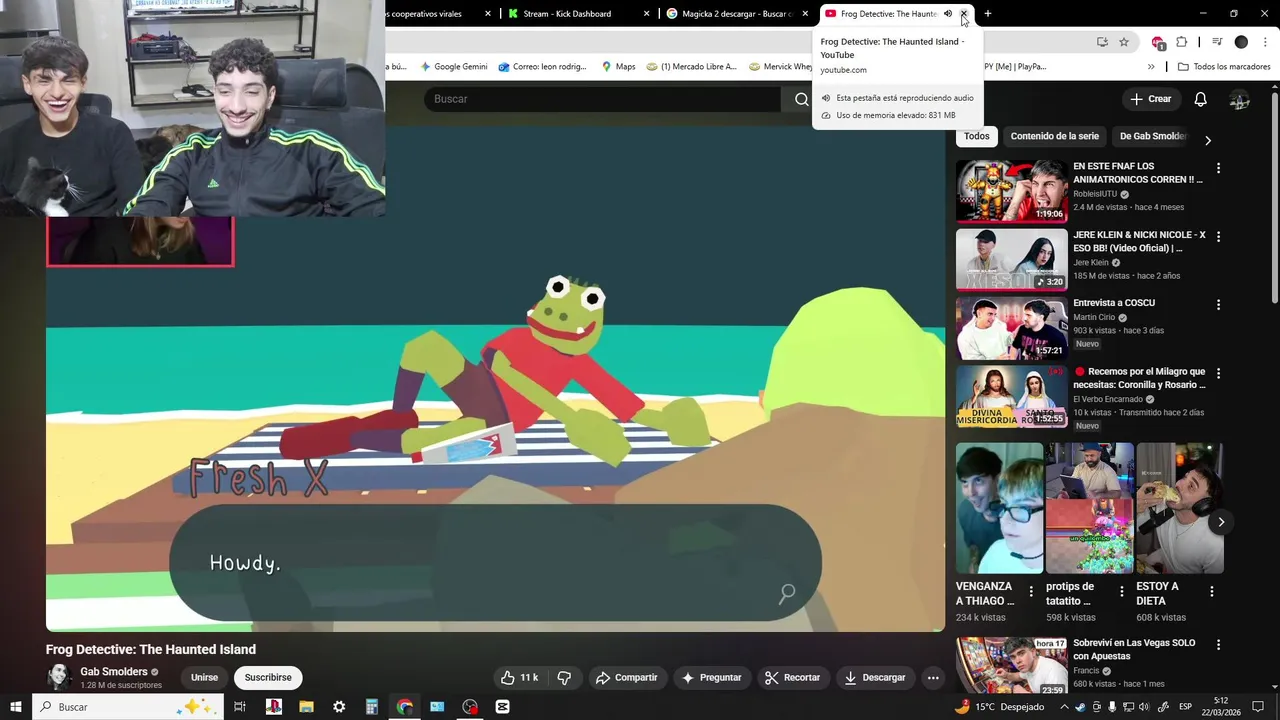
Task: Show hidden bookmarks overflow chevron
Action: click(x=1151, y=67)
